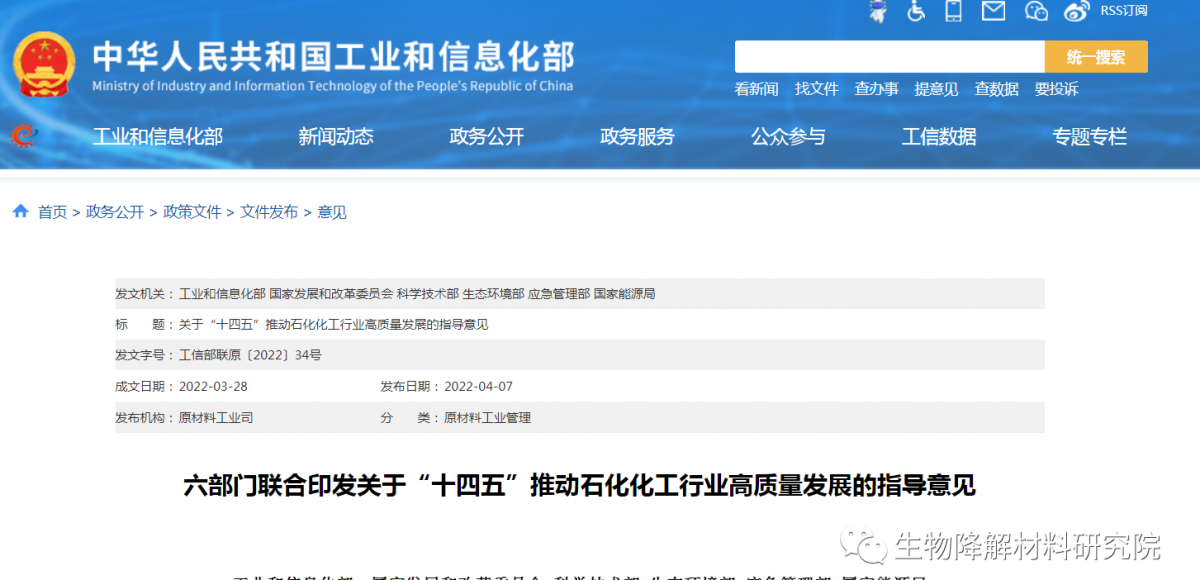
Task: Click the English ministry name under the title
Action: (333, 86)
